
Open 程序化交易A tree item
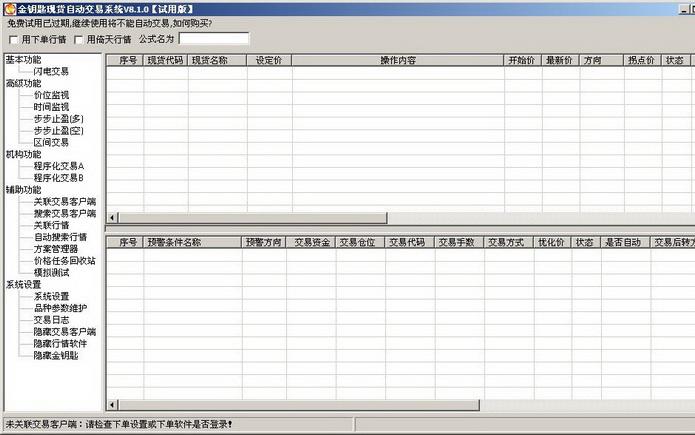[x=58, y=166]
